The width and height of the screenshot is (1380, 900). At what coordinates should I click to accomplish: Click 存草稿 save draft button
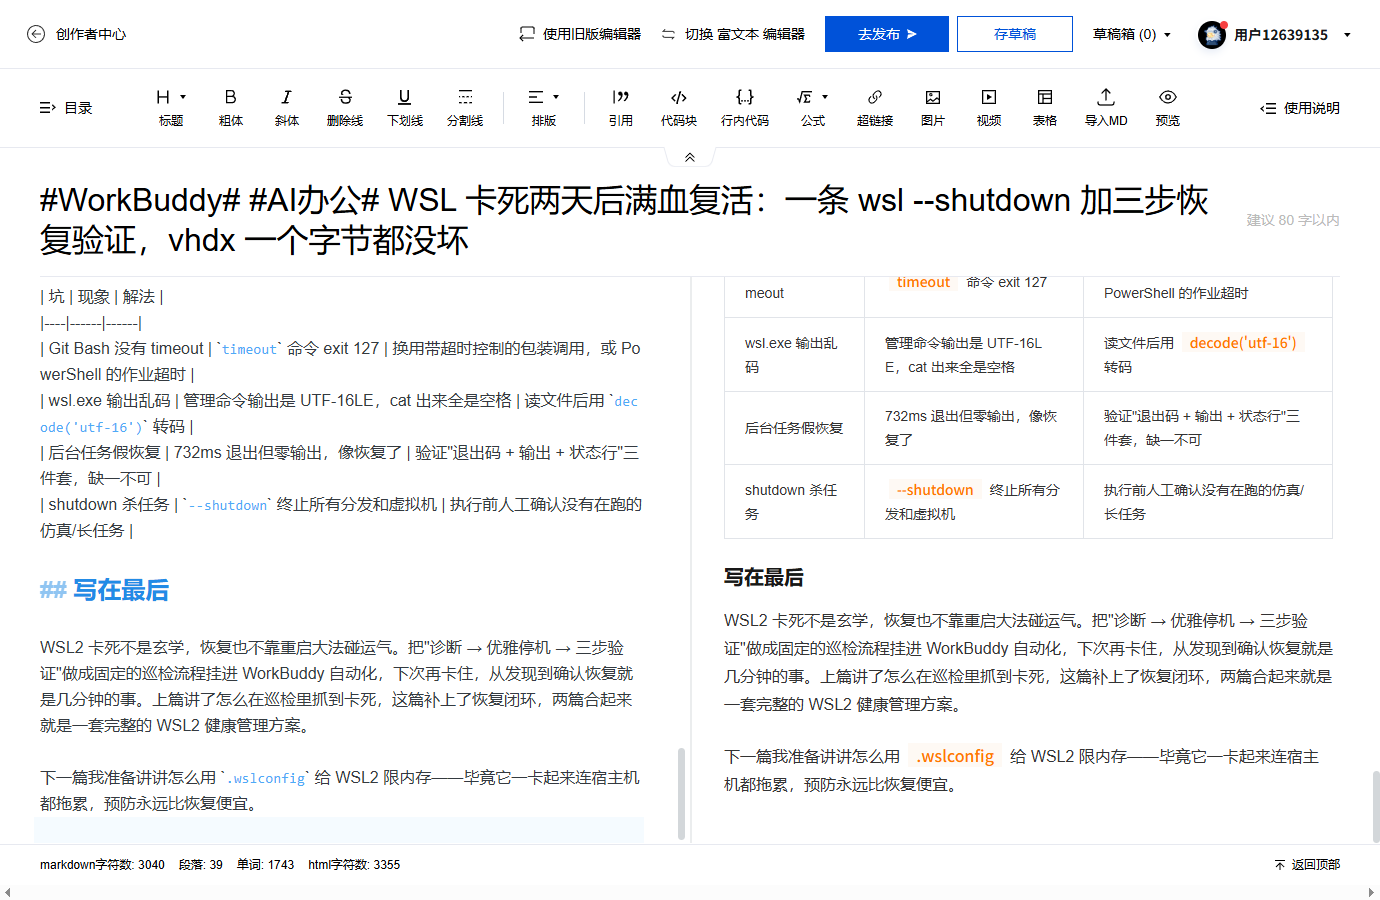pos(1015,34)
